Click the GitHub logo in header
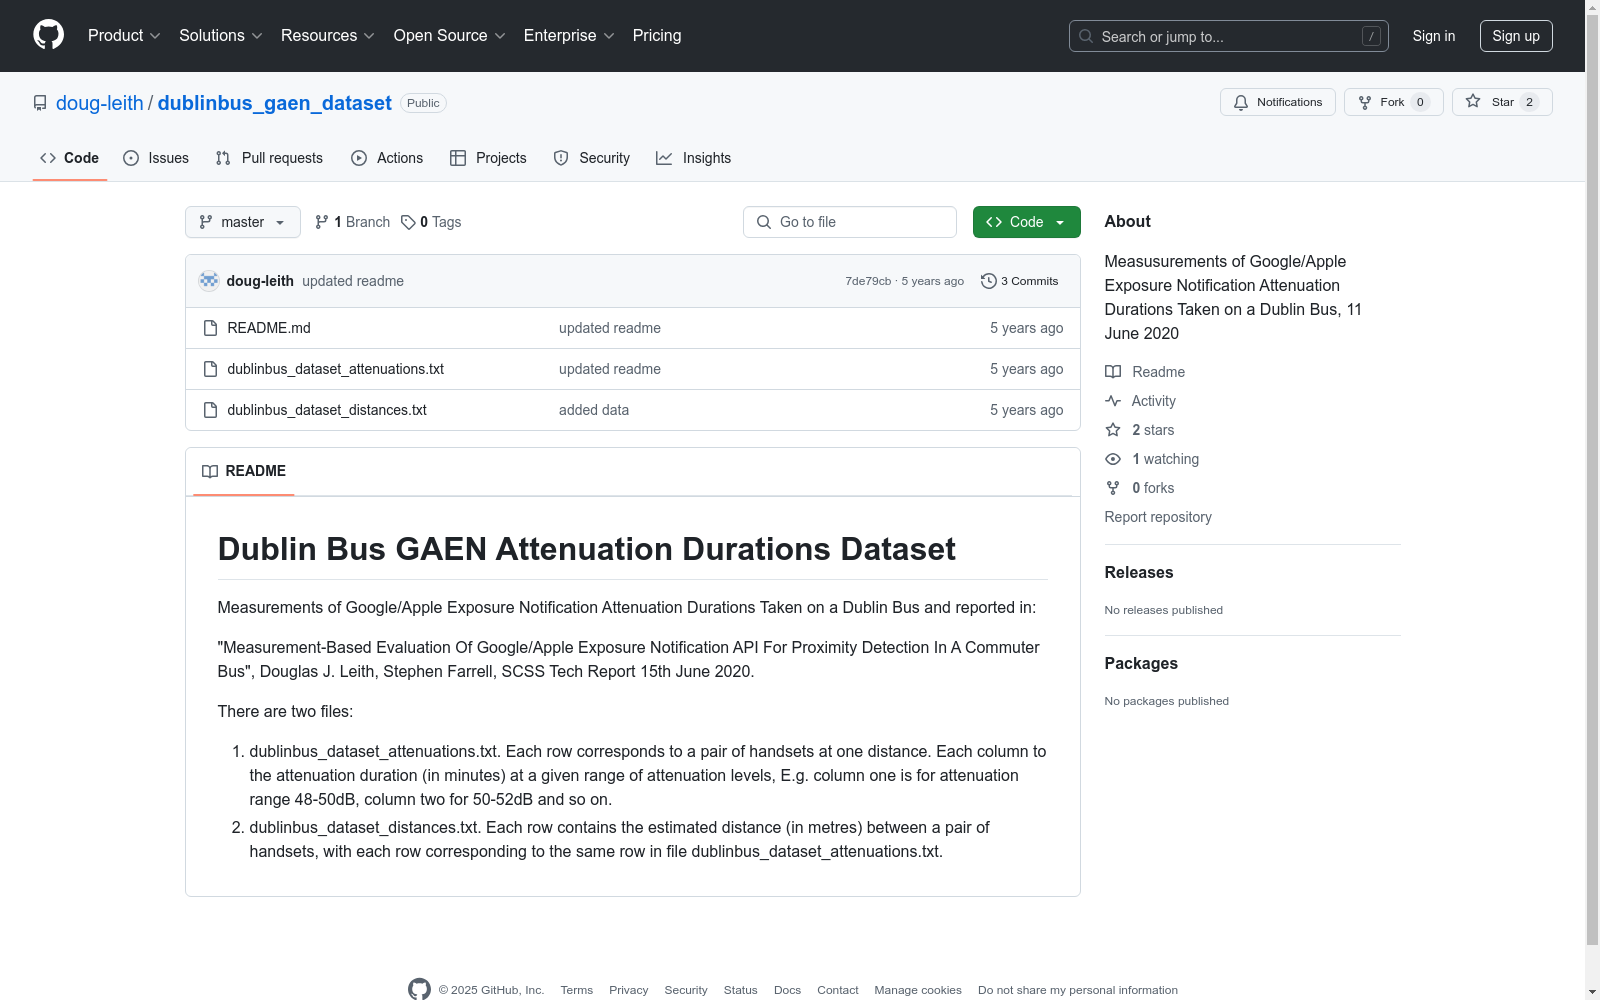This screenshot has width=1600, height=1000. tap(48, 35)
